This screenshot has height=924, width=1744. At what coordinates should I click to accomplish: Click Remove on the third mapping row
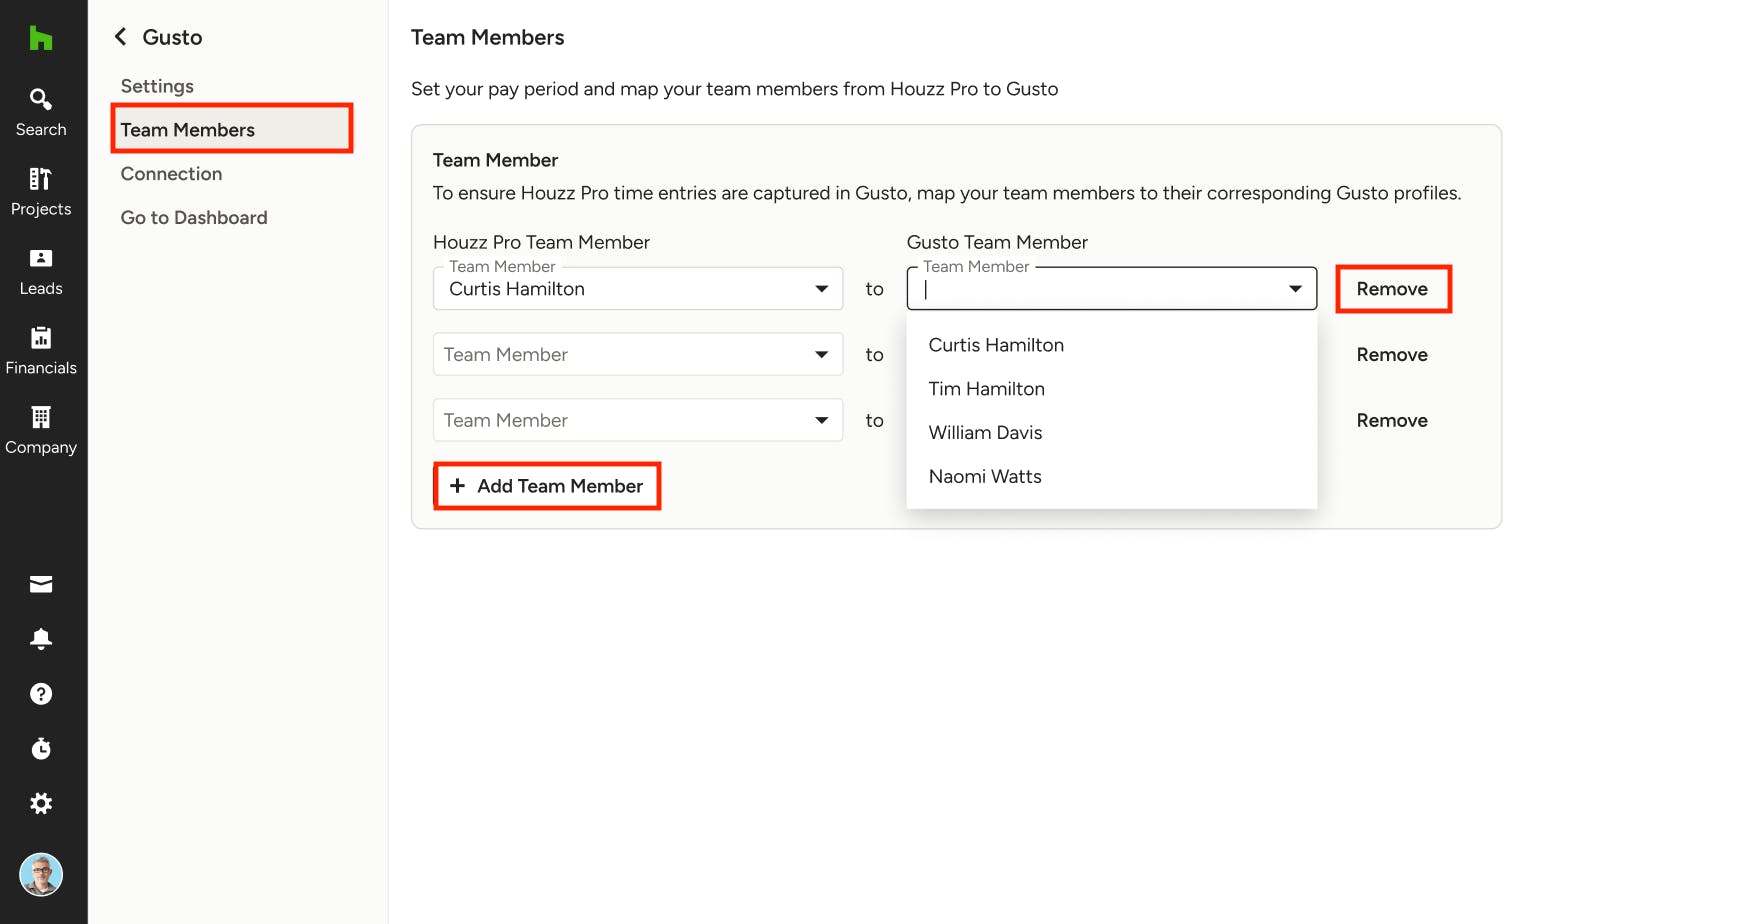tap(1392, 421)
